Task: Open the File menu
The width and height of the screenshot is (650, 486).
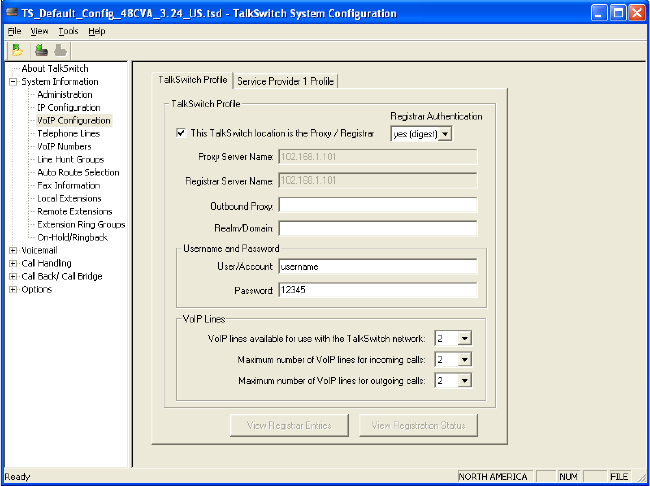Action: tap(15, 31)
